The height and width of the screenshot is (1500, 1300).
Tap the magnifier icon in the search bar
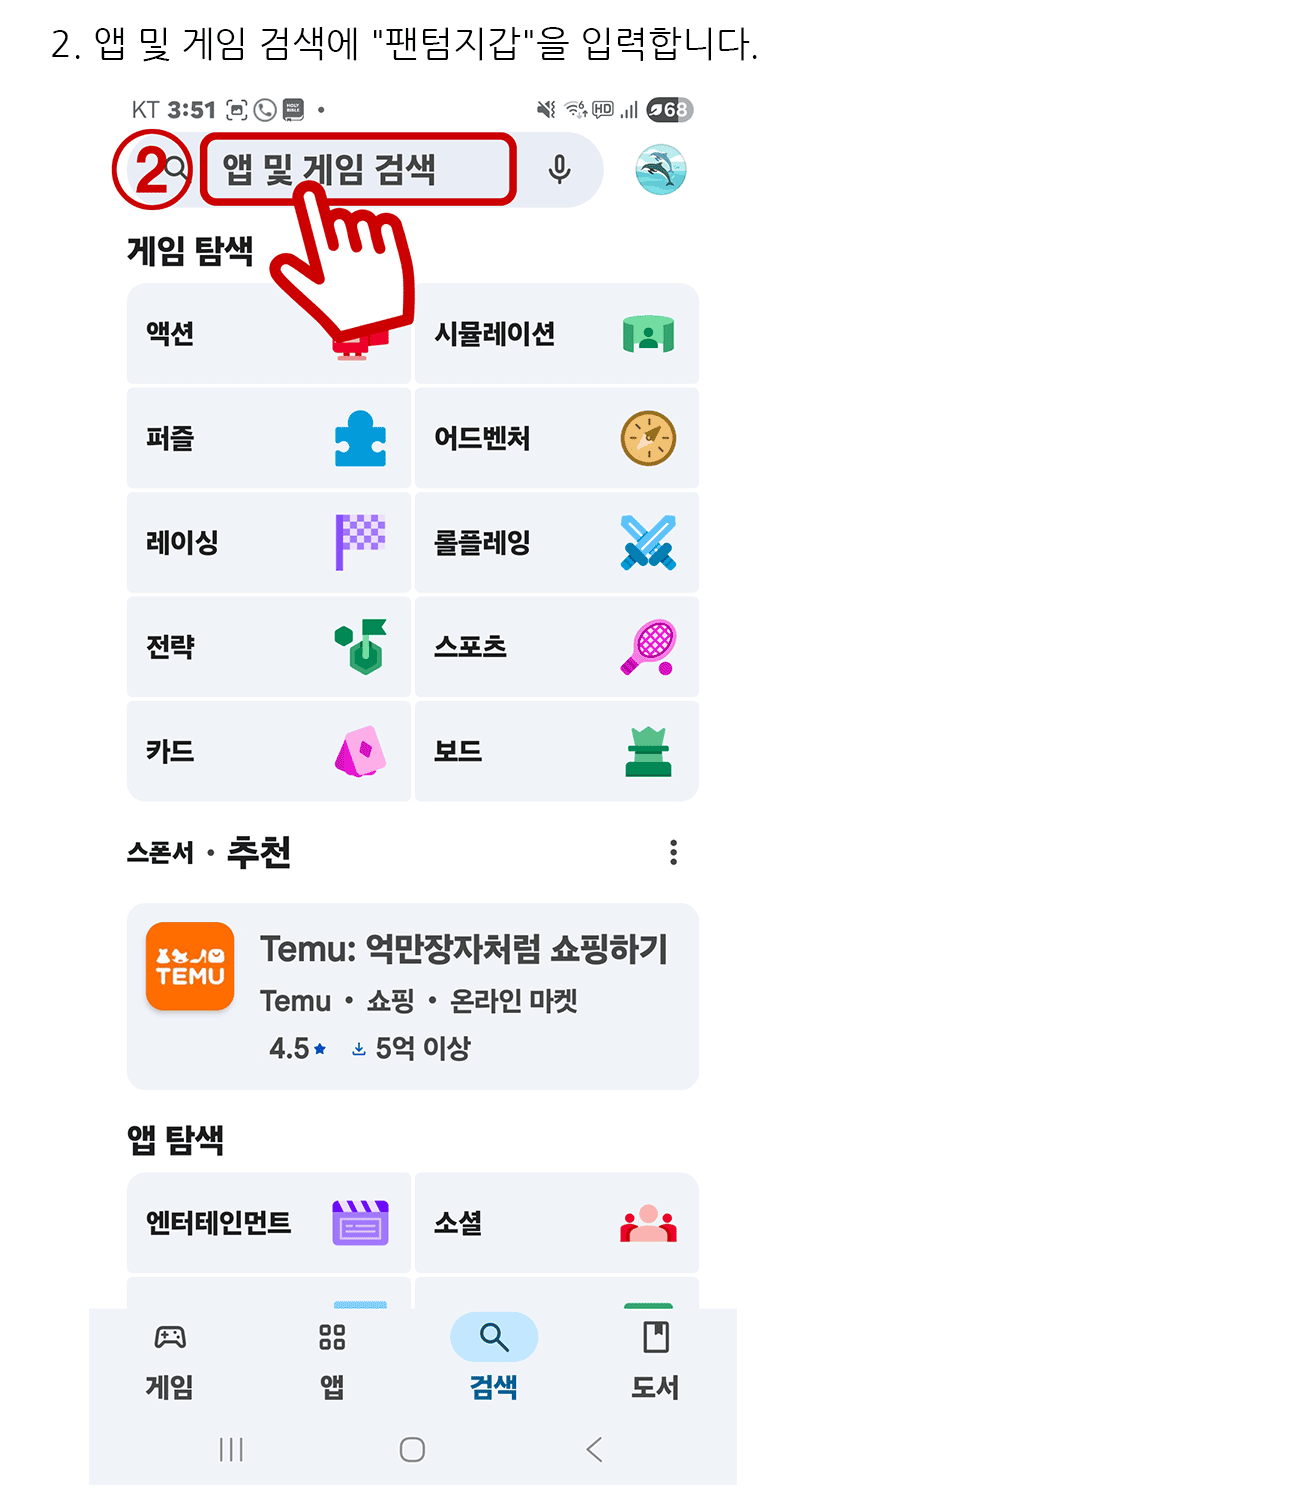(x=176, y=167)
